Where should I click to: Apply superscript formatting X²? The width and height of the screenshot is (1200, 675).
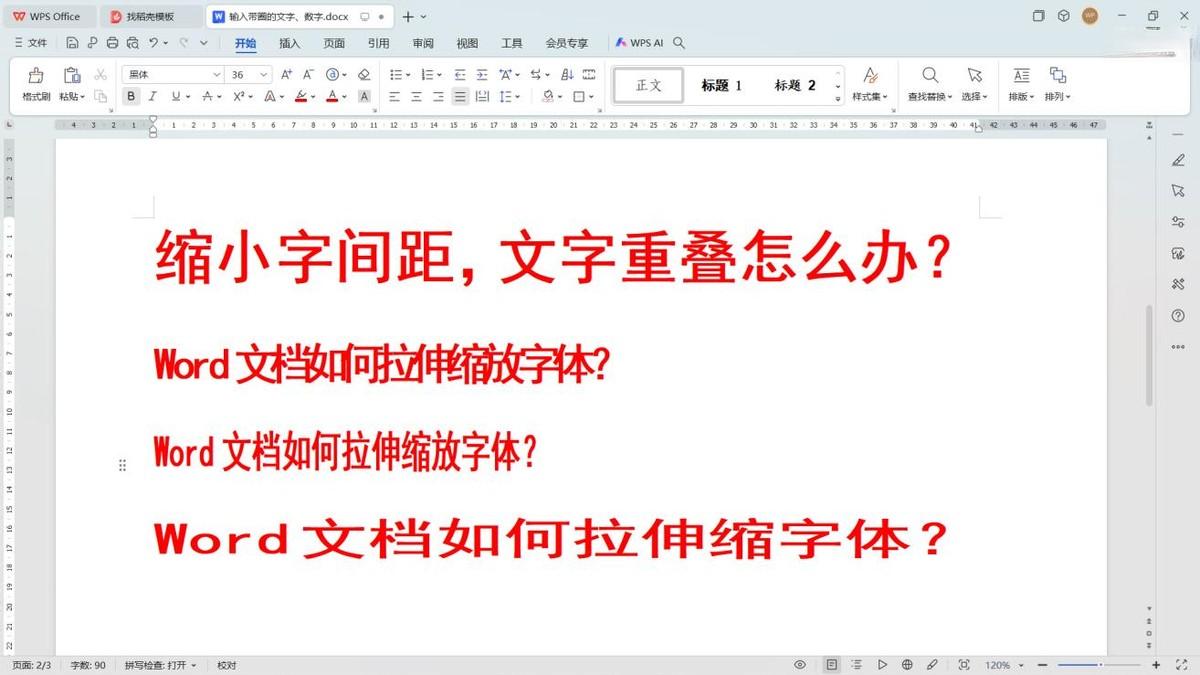(238, 96)
